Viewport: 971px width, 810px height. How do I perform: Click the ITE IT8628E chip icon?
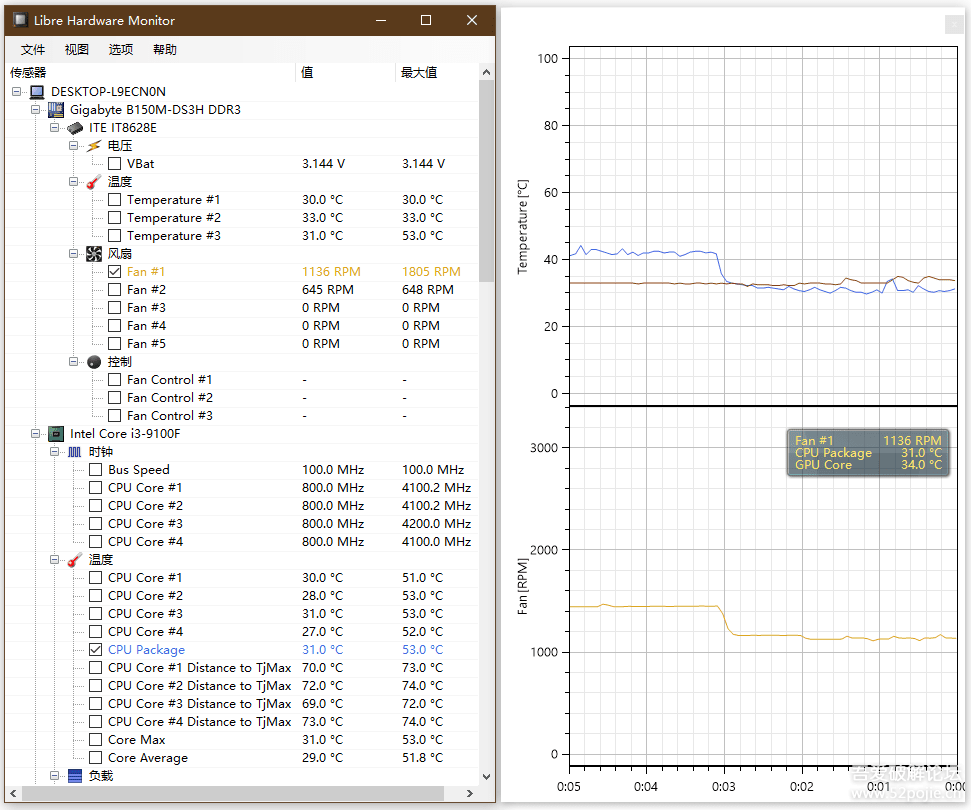coord(75,127)
